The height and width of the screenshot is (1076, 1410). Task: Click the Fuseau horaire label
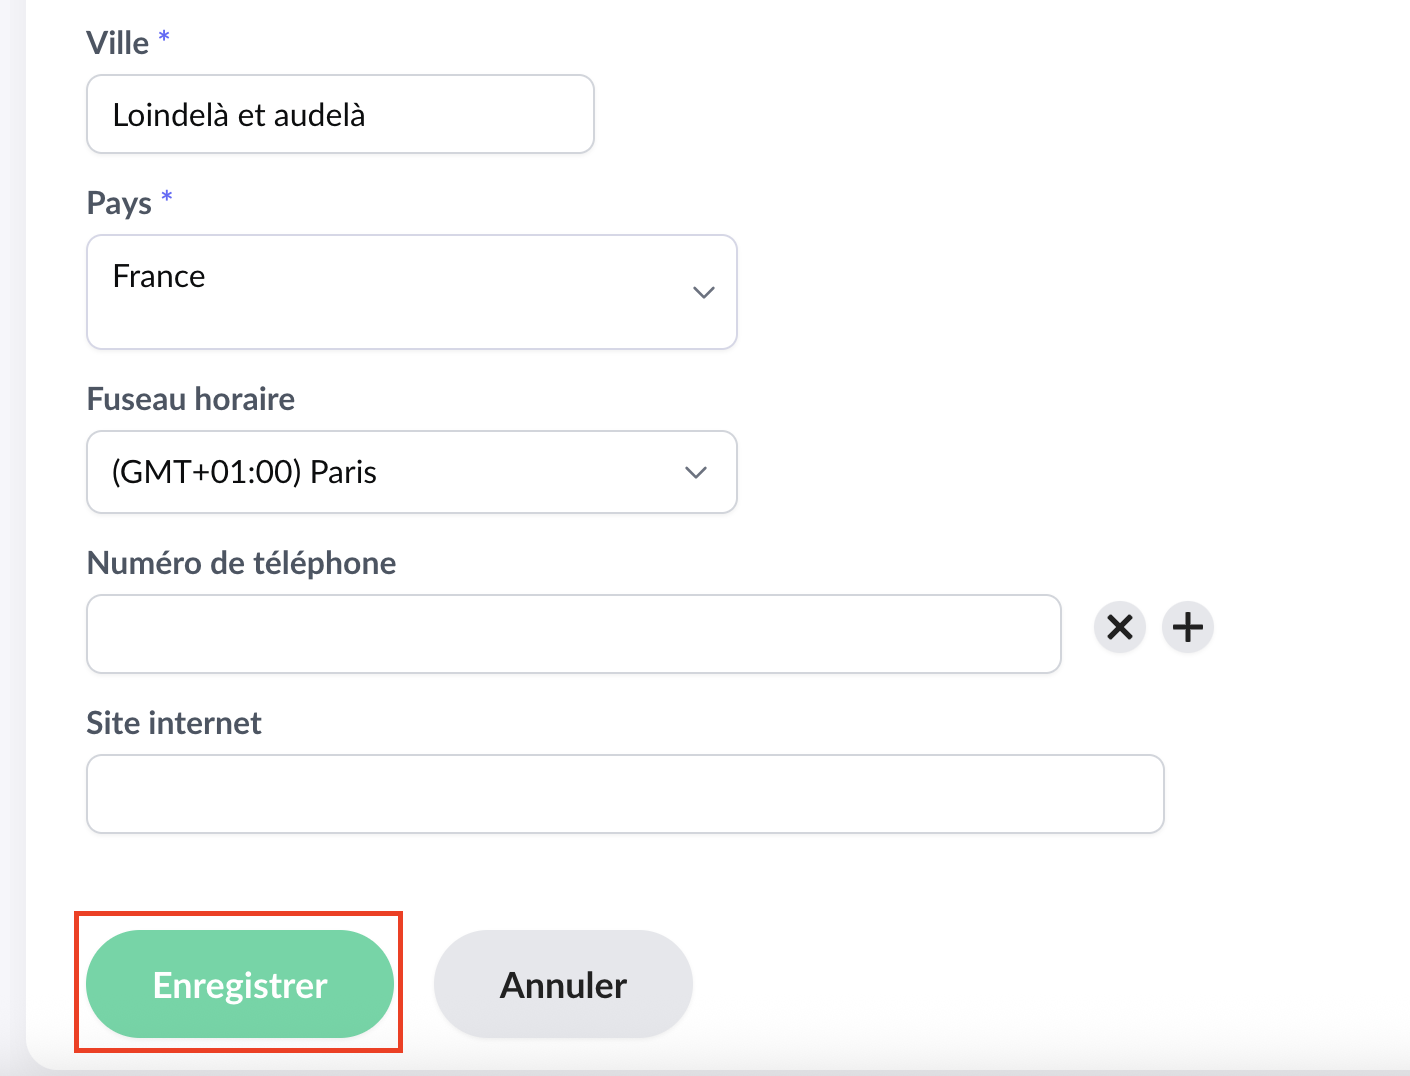191,399
